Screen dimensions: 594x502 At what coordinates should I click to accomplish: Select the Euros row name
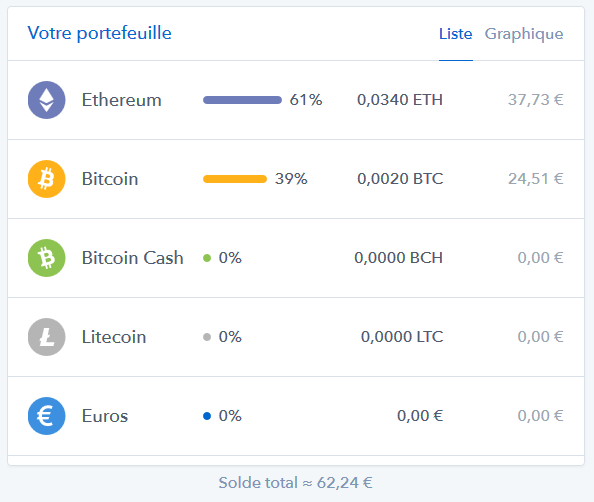105,416
